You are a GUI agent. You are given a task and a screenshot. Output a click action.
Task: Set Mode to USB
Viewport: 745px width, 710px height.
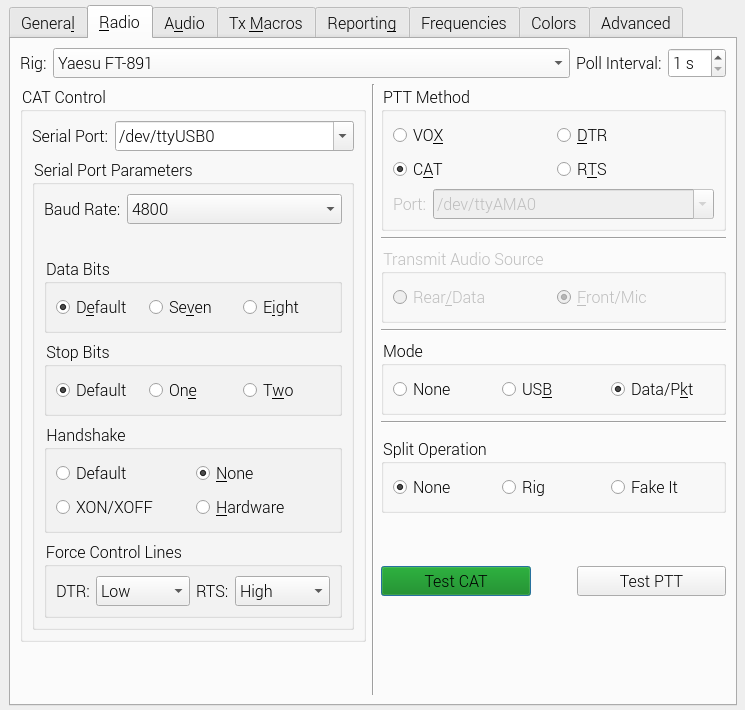pyautogui.click(x=527, y=389)
